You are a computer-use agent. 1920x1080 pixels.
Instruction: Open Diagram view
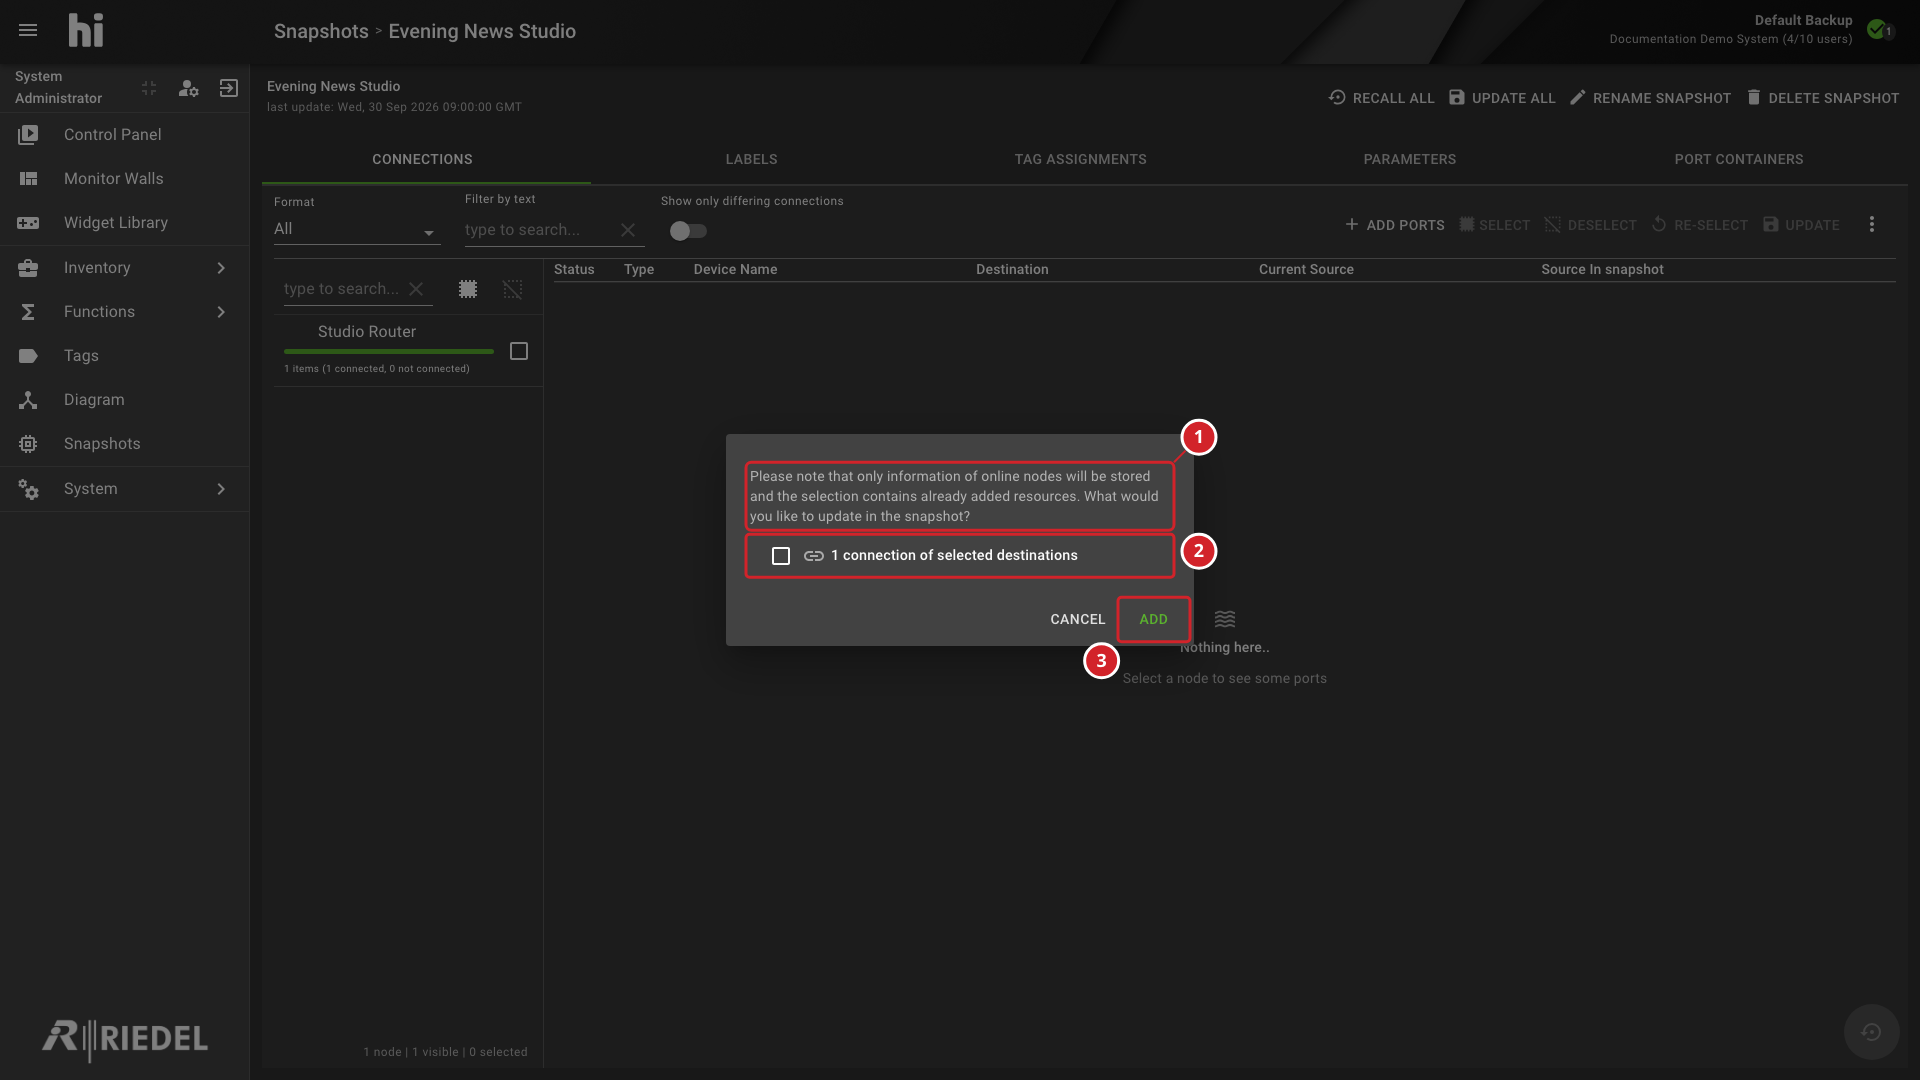(124, 399)
